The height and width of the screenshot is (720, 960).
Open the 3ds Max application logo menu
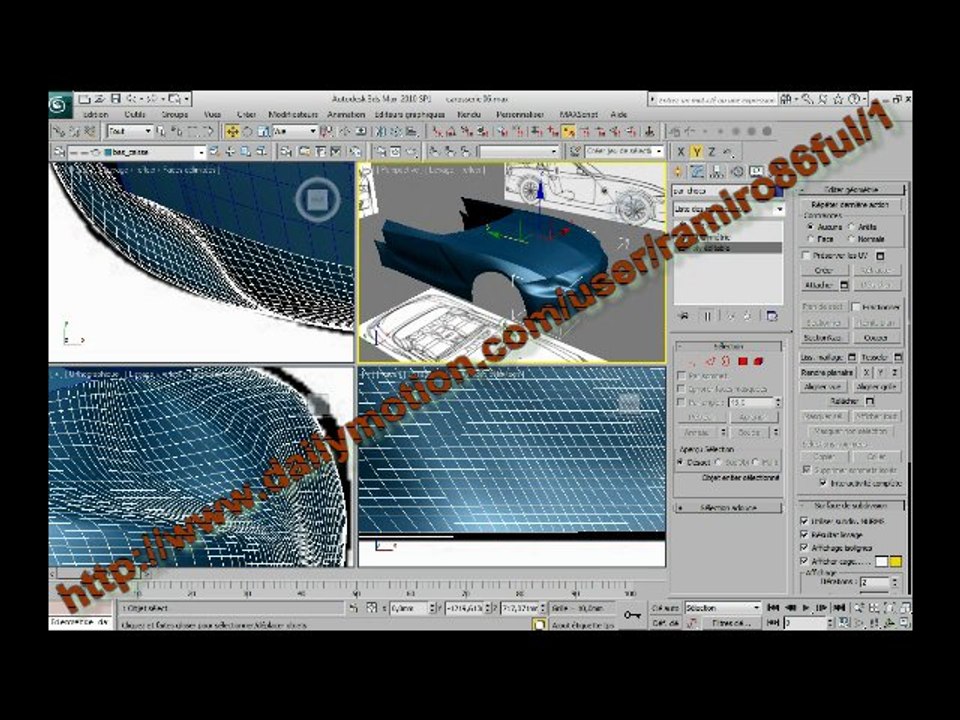coord(61,105)
